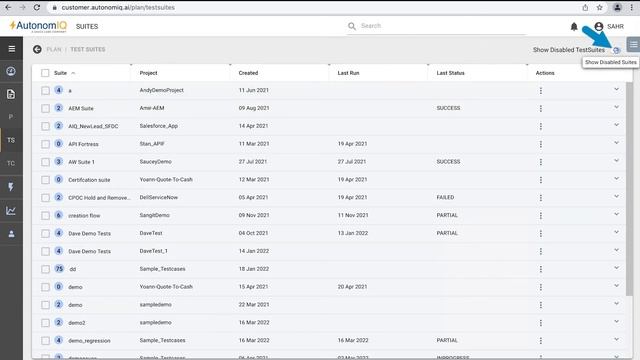Open the document icon in sidebar
The image size is (640, 360).
pyautogui.click(x=11, y=94)
